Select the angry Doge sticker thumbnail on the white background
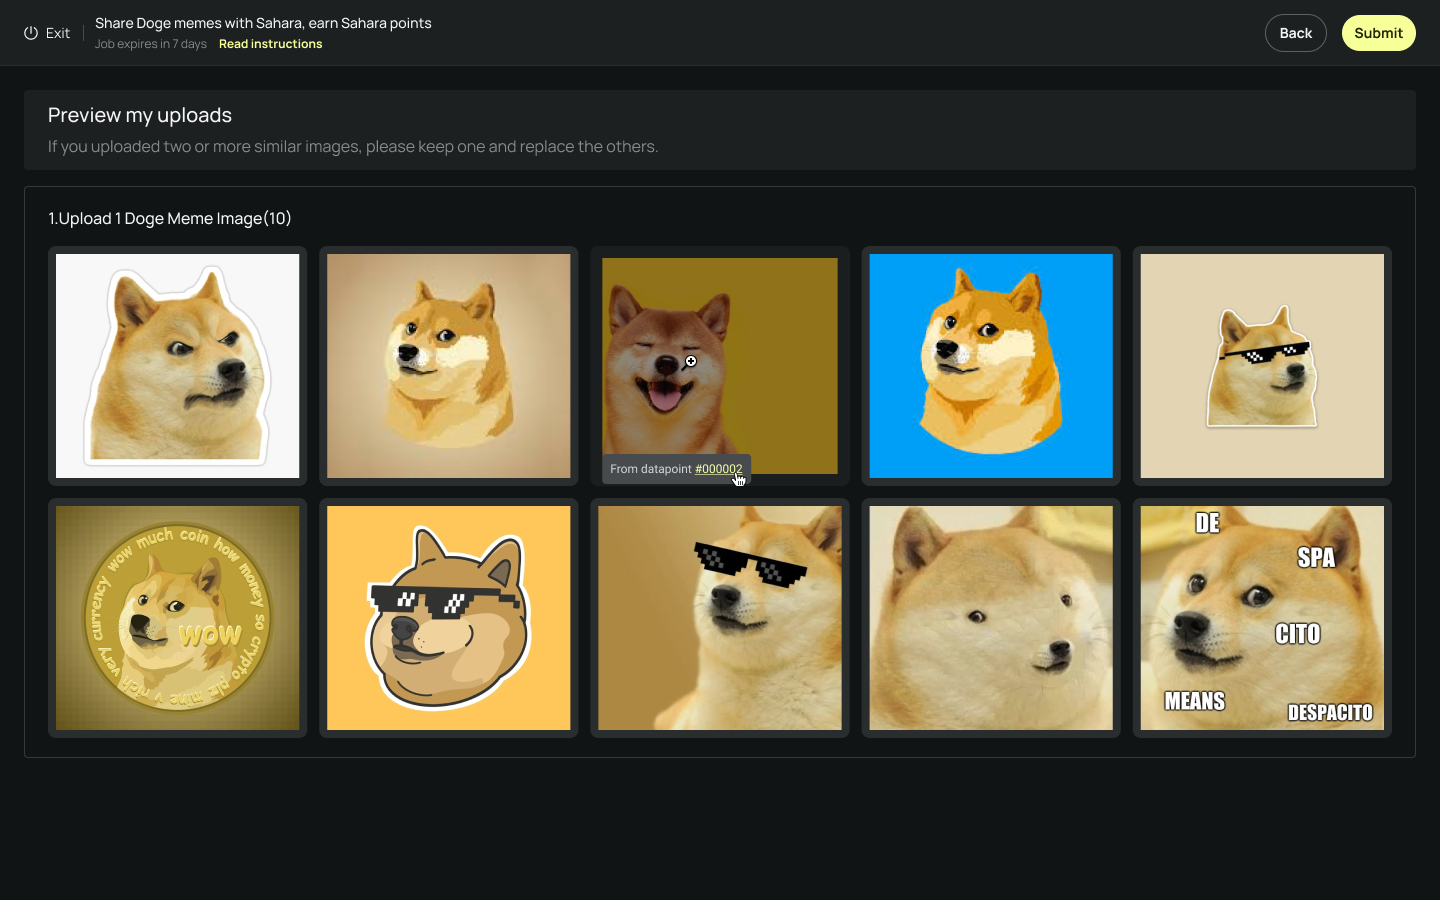The width and height of the screenshot is (1440, 900). [178, 366]
